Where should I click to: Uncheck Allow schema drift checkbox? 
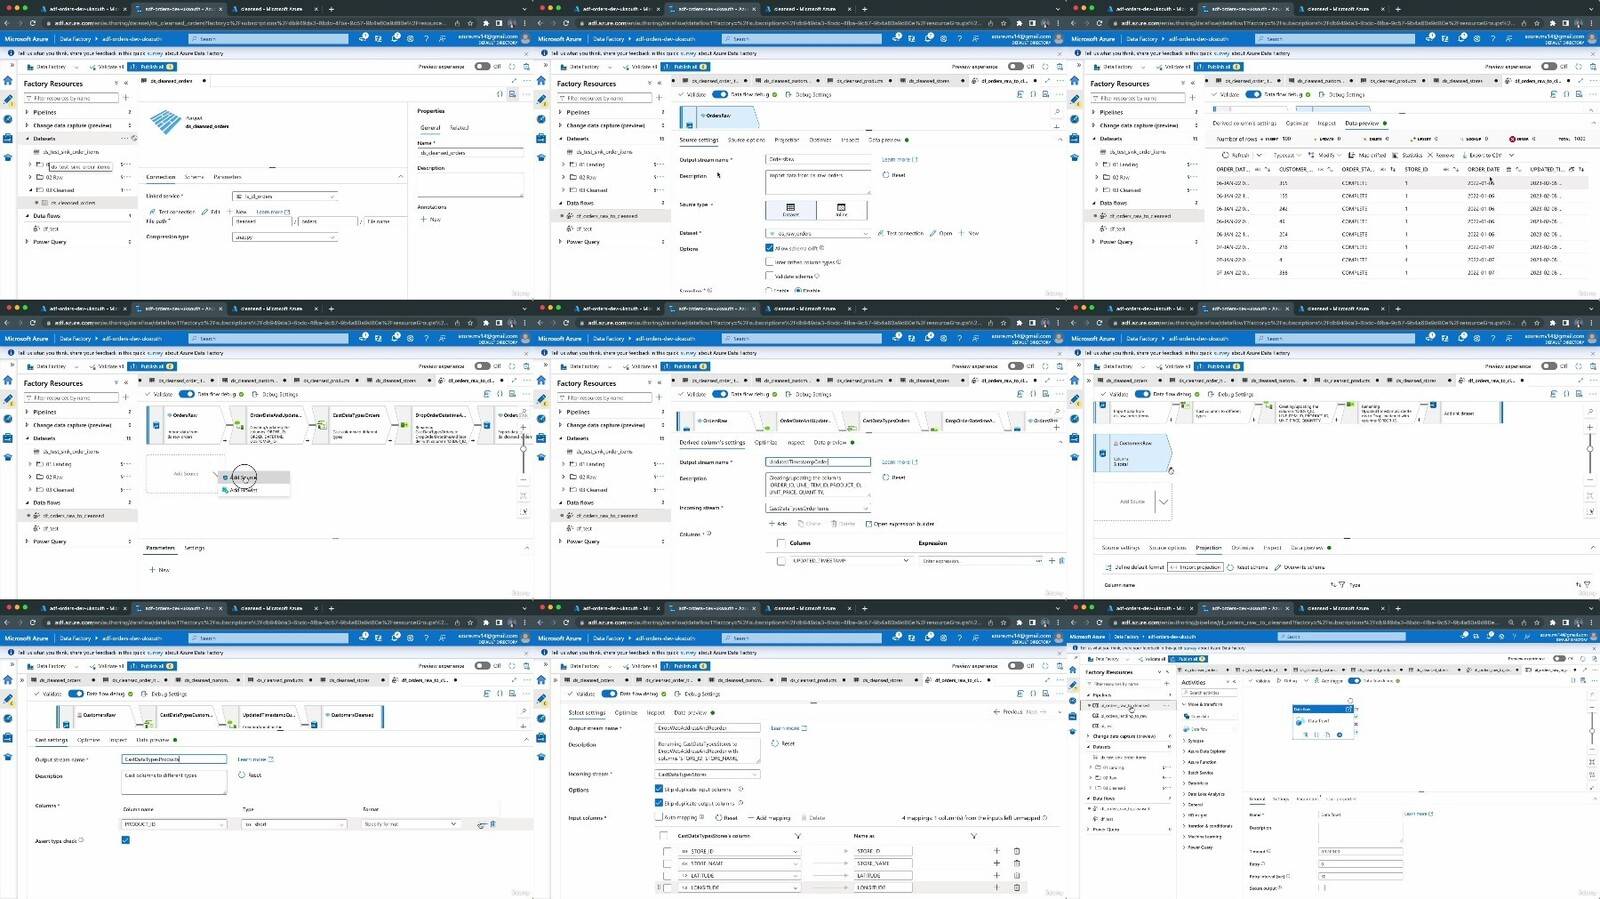(x=769, y=248)
